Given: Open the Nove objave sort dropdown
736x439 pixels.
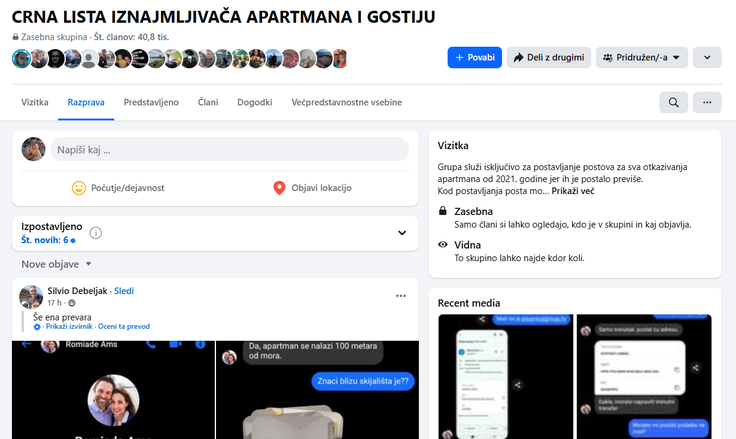Looking at the screenshot, I should pyautogui.click(x=56, y=264).
